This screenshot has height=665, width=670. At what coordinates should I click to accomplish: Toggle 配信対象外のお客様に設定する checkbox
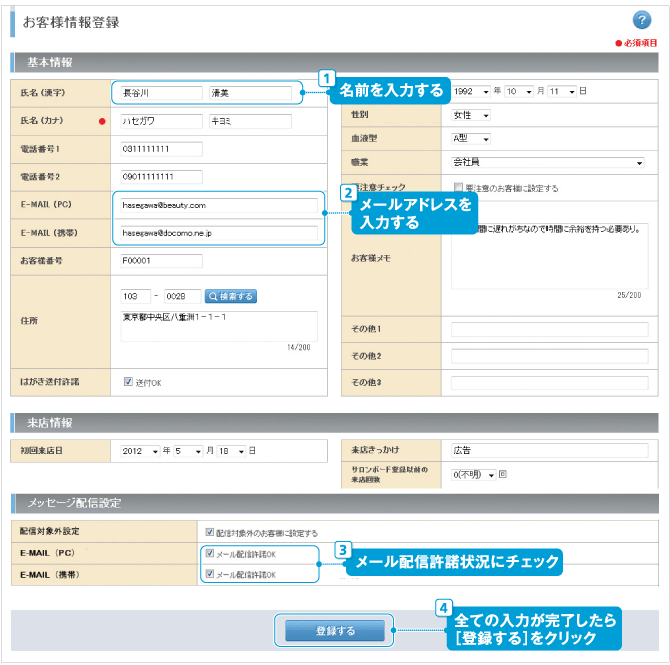pos(209,532)
